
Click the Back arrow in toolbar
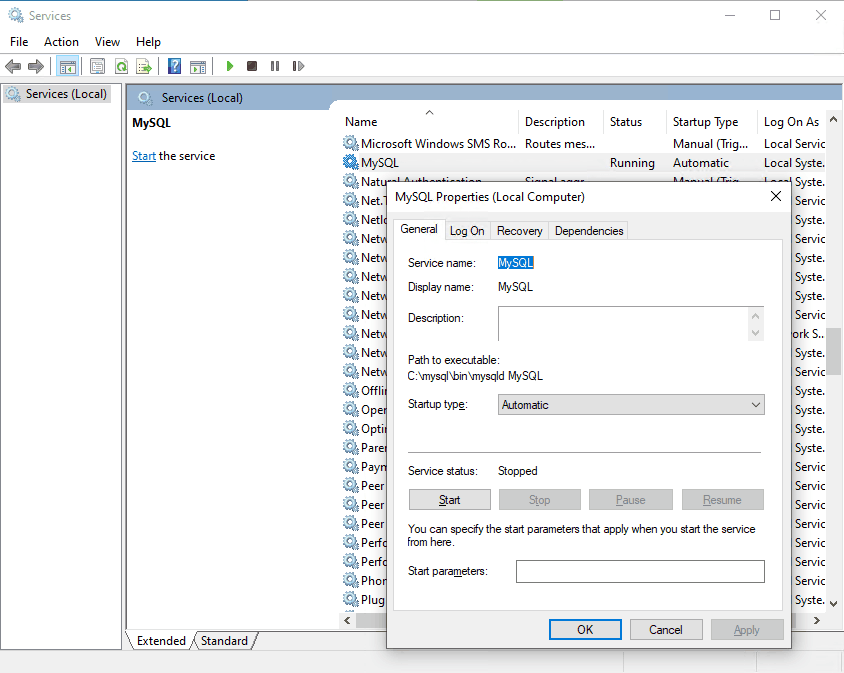pos(13,66)
